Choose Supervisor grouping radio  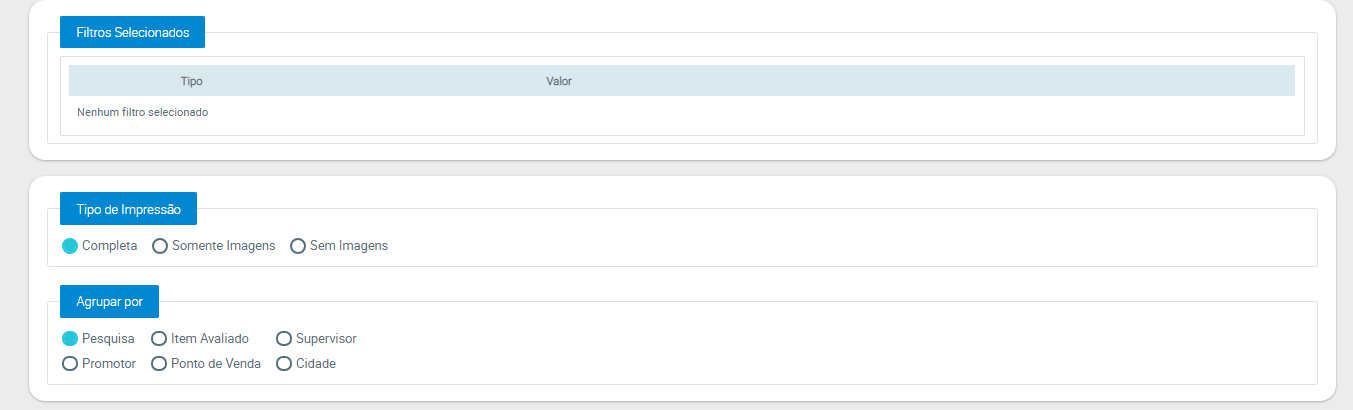point(284,338)
